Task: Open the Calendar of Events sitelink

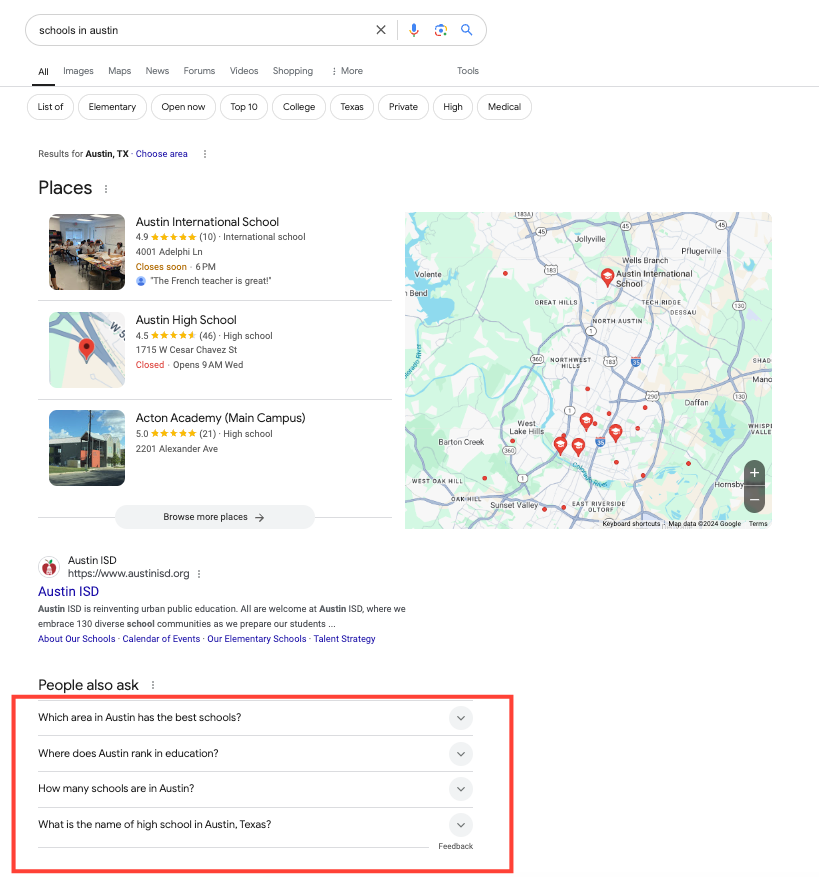Action: click(161, 639)
